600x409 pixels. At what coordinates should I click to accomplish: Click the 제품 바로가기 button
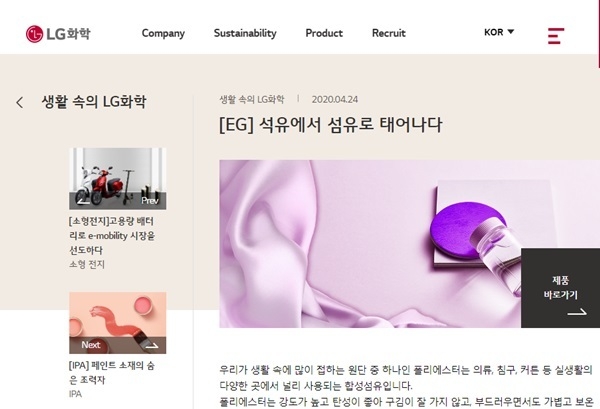click(x=560, y=288)
